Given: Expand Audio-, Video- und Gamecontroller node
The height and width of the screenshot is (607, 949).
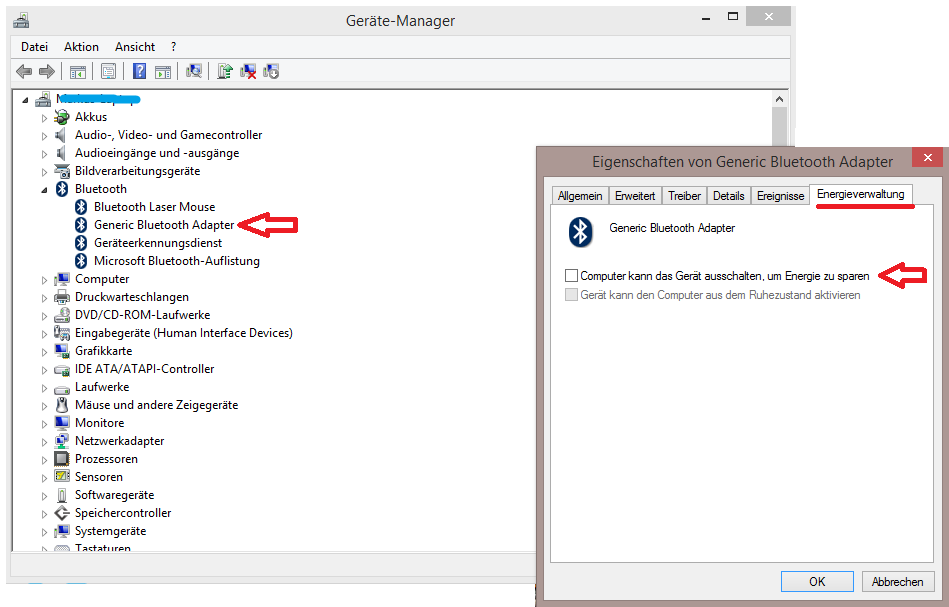Looking at the screenshot, I should (x=44, y=136).
